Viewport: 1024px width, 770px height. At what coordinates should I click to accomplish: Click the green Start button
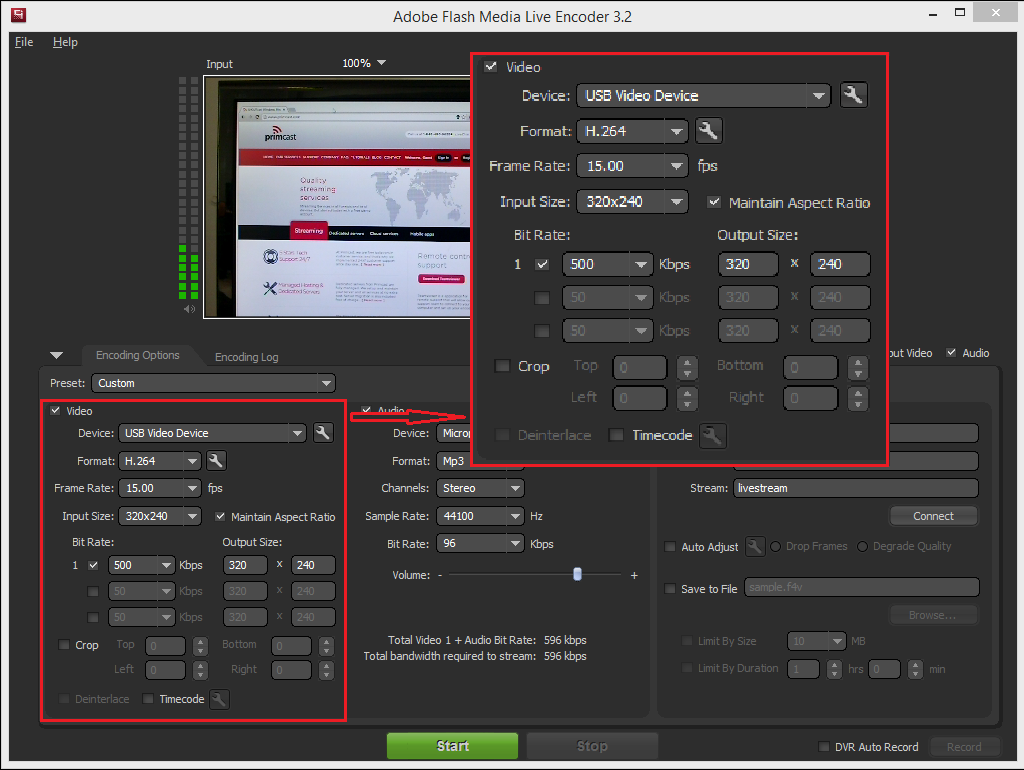(453, 746)
